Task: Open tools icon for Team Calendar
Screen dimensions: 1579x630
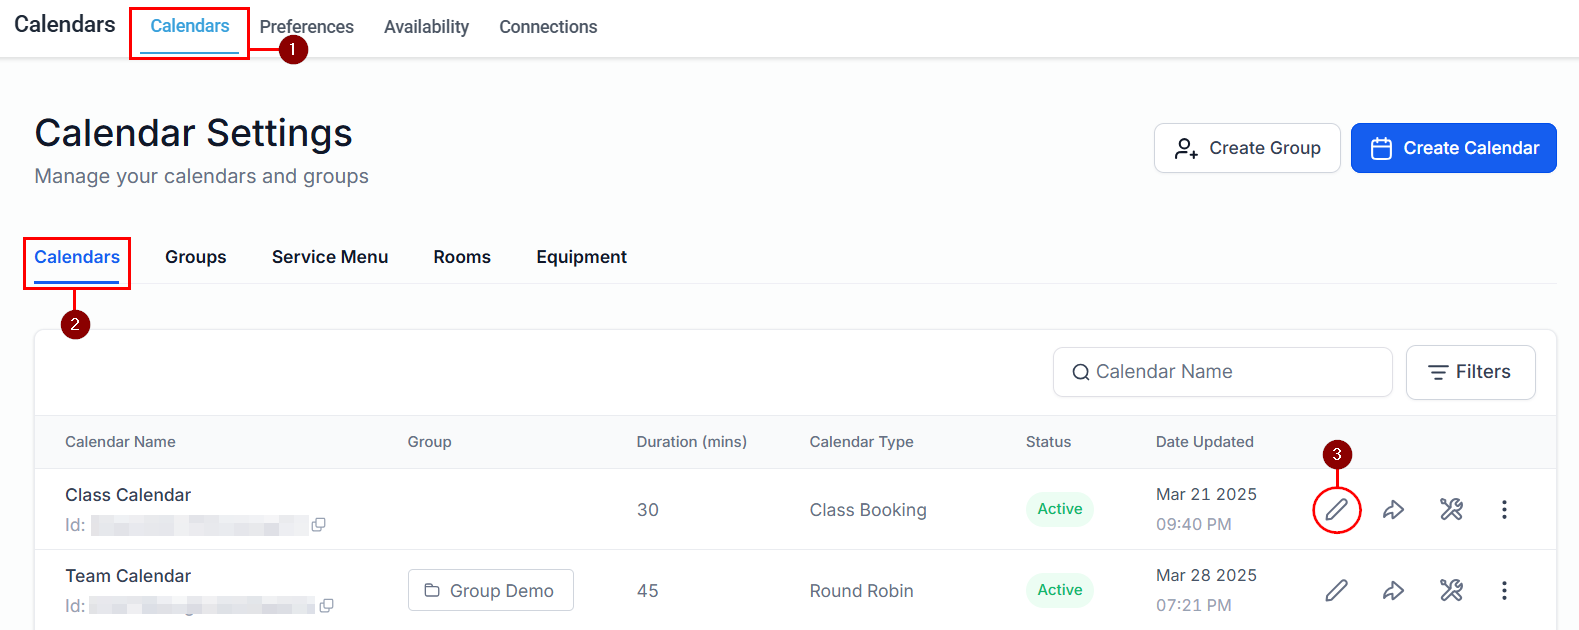Action: [1451, 591]
